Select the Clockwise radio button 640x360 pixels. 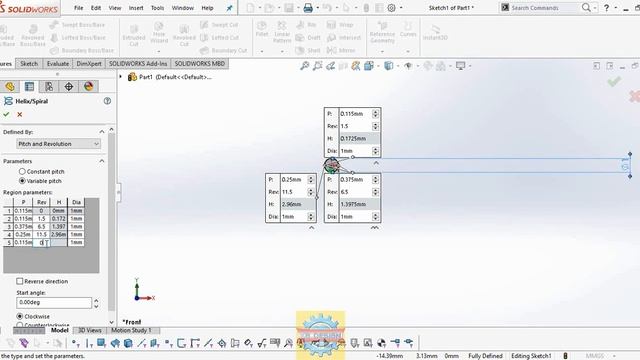20,316
